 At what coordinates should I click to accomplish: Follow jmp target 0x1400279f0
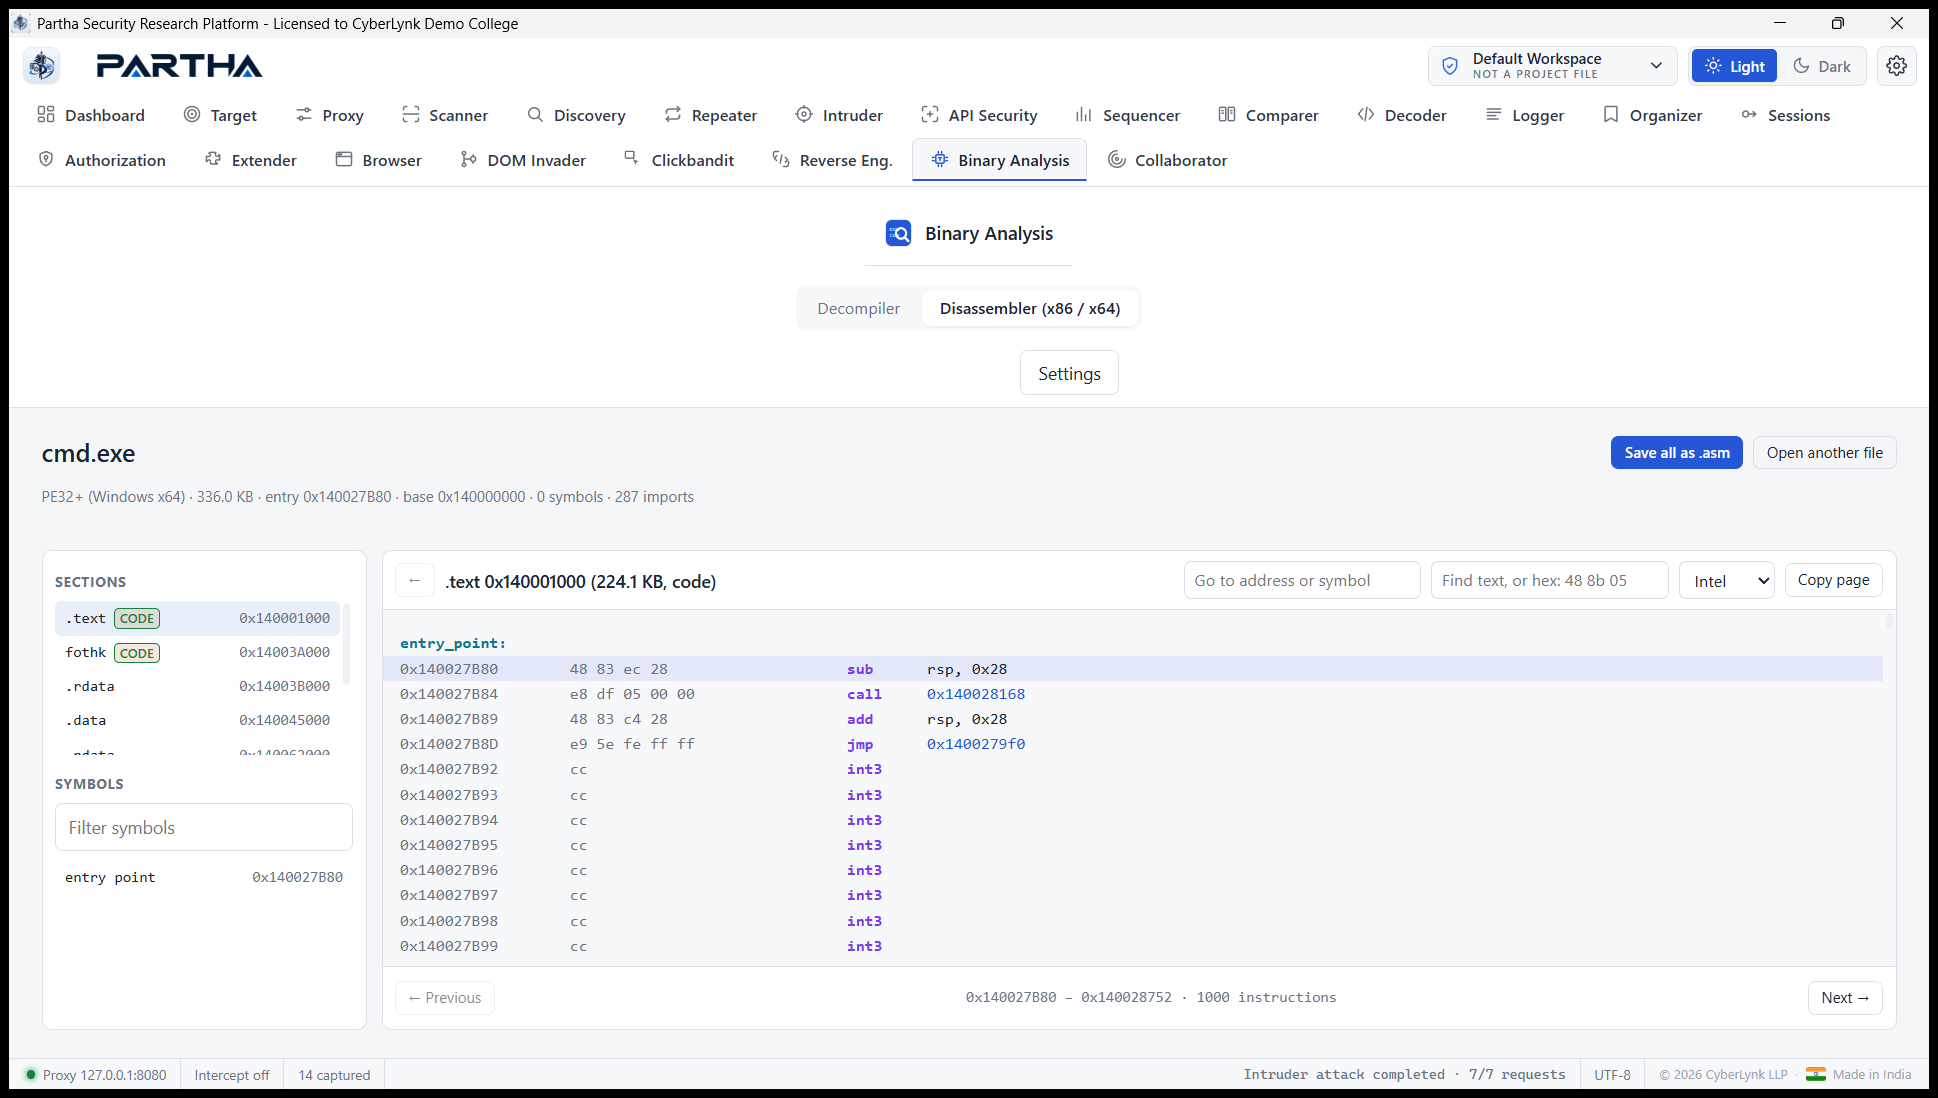coord(975,744)
